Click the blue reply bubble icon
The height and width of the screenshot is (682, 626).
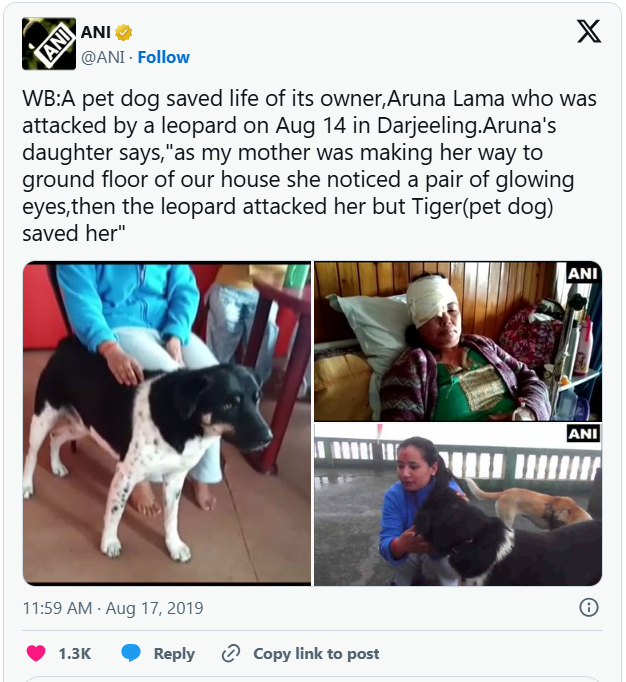point(131,653)
